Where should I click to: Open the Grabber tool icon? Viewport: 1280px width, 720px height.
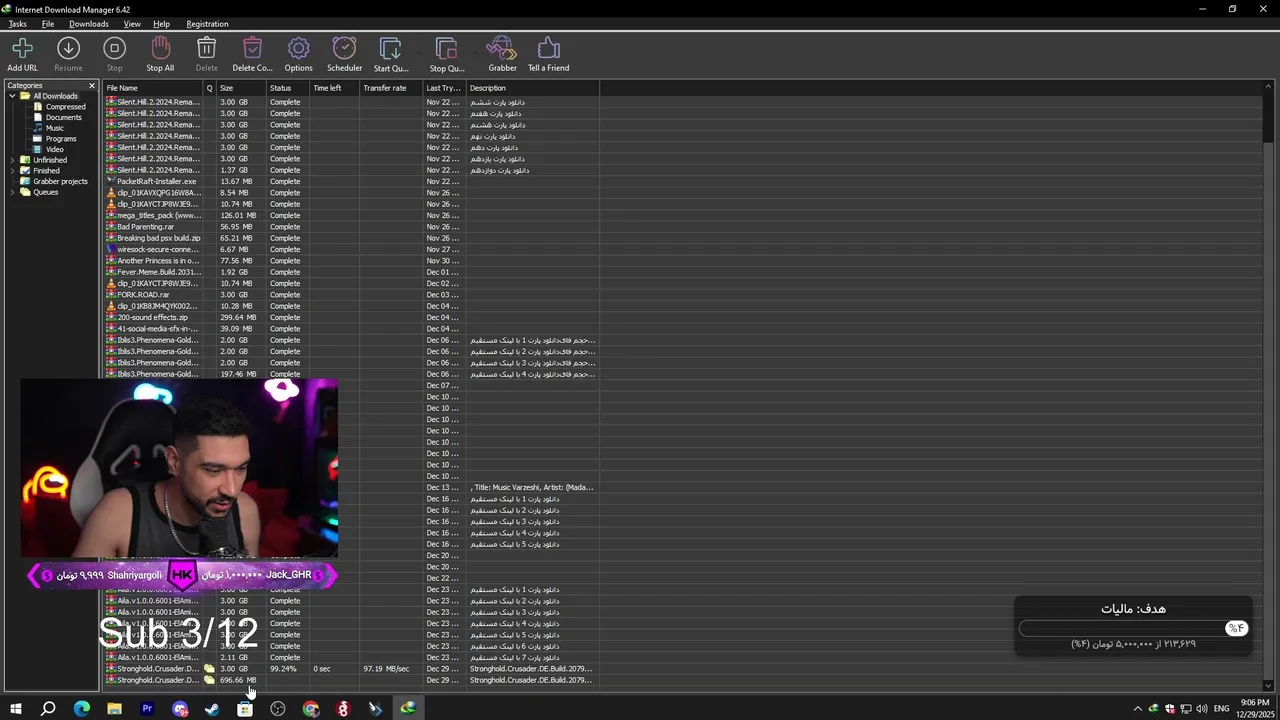point(502,48)
